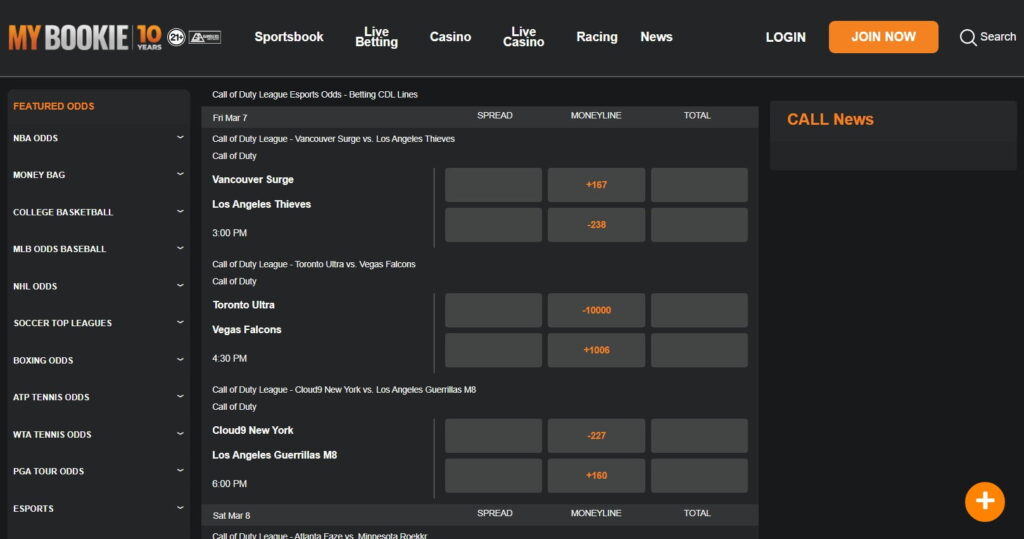This screenshot has height=539, width=1024.
Task: Click the Sat Mar 8 date header
Action: click(x=231, y=515)
